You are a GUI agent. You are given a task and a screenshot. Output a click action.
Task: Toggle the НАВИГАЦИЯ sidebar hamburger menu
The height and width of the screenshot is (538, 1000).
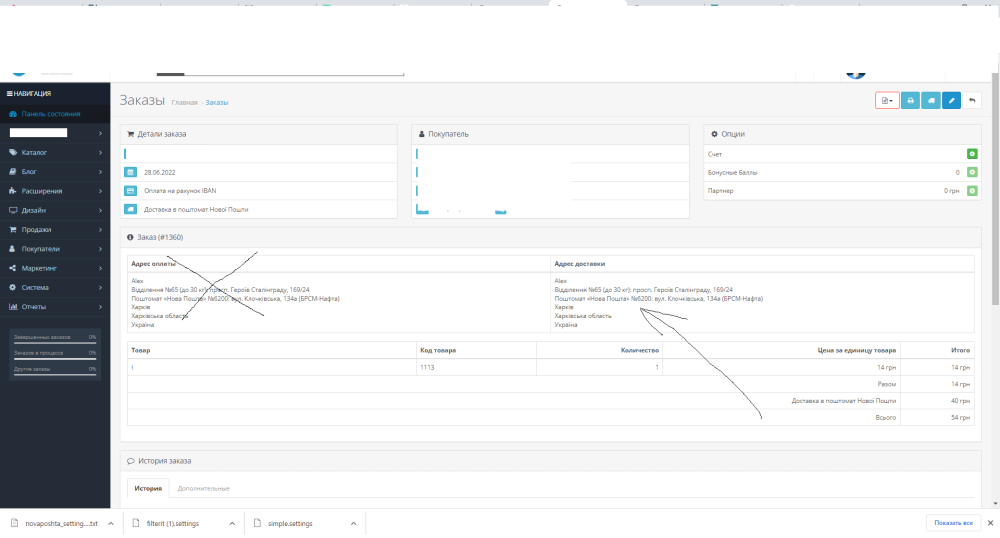[10, 93]
